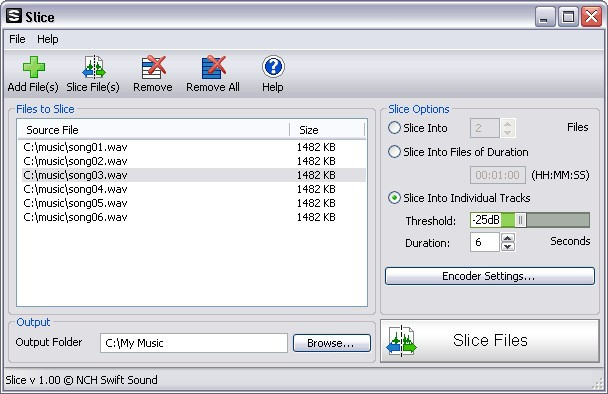
Task: Open Encoder Settings dialog
Action: coord(489,276)
